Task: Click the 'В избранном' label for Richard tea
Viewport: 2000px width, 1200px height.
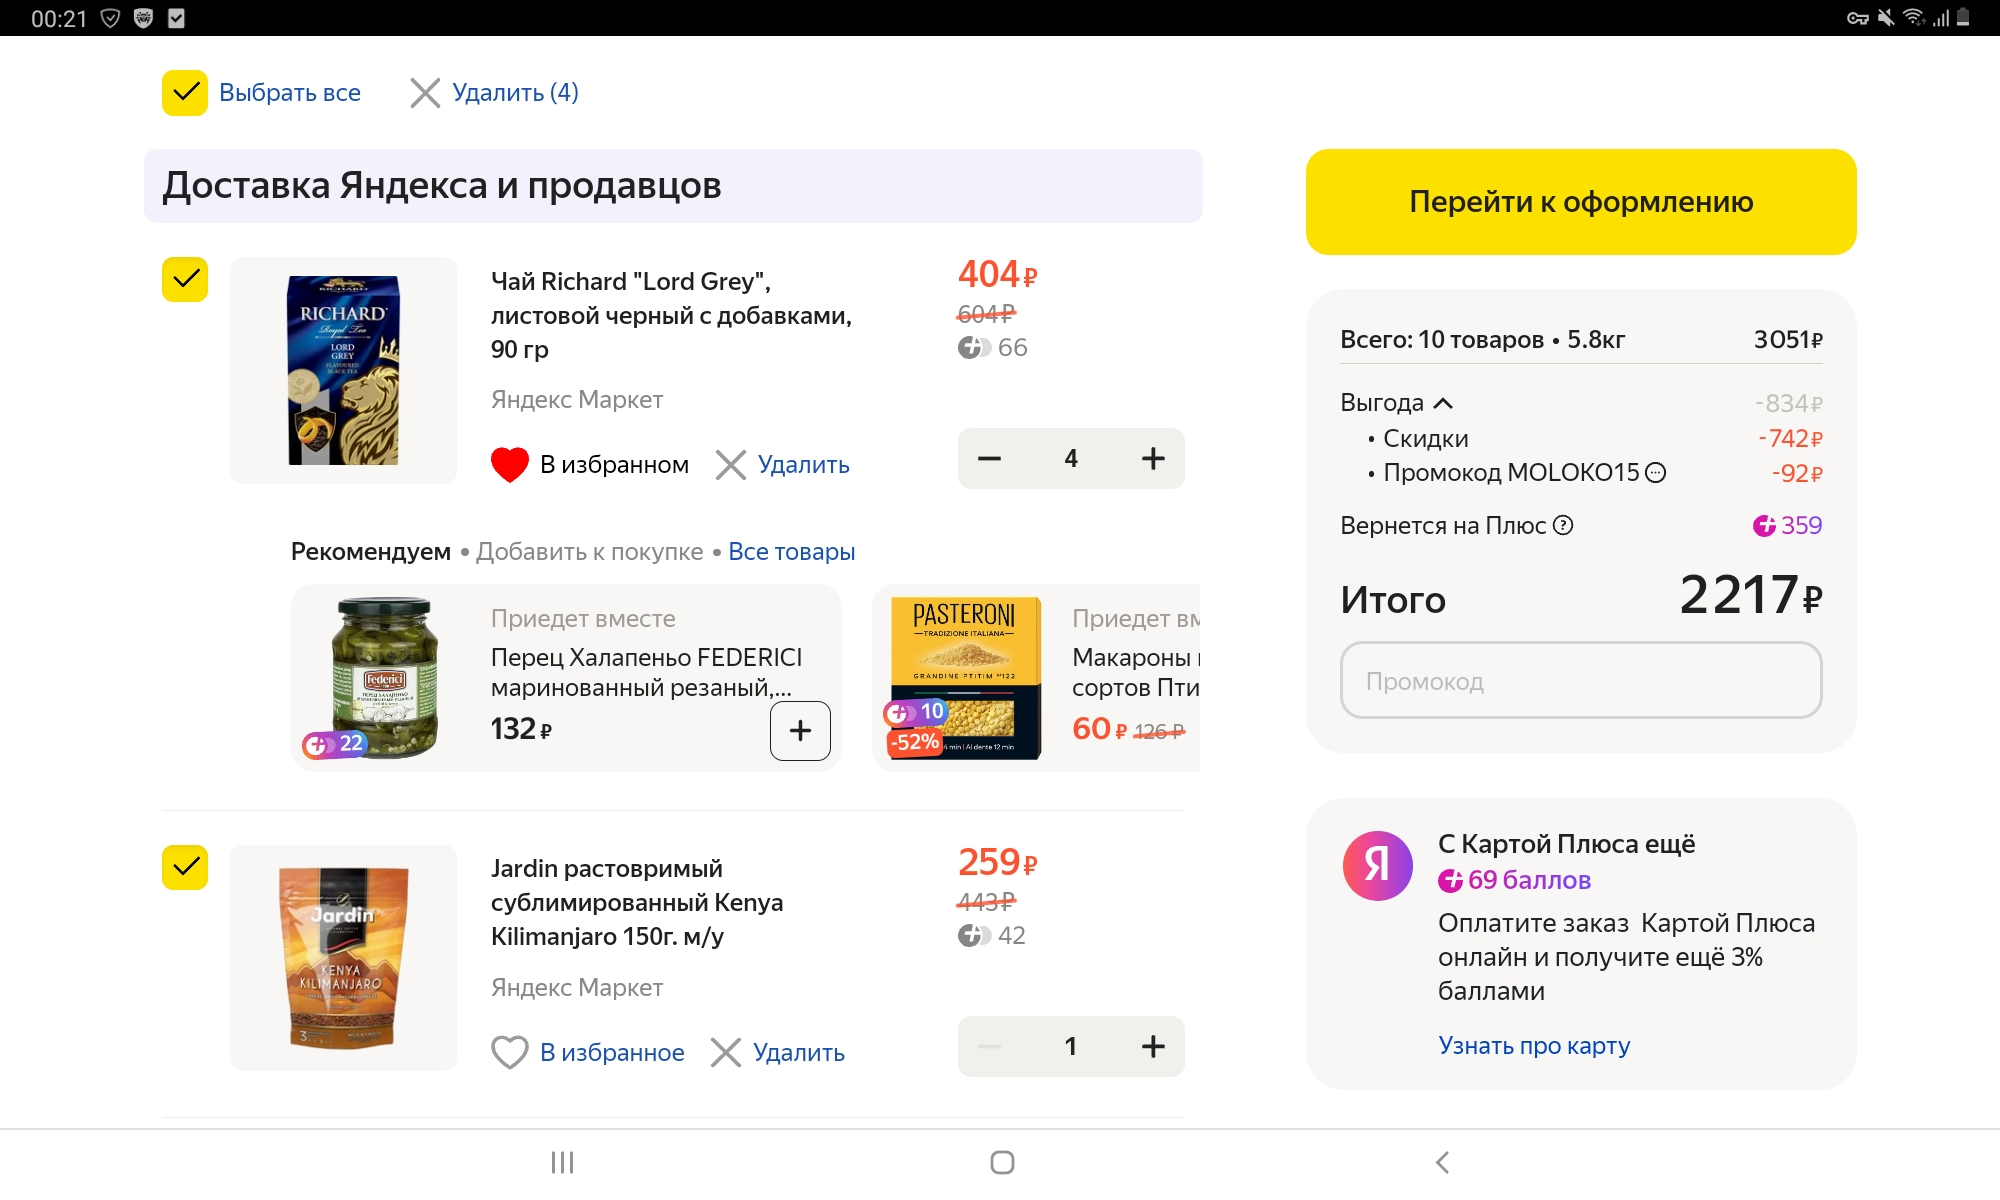Action: (x=614, y=465)
